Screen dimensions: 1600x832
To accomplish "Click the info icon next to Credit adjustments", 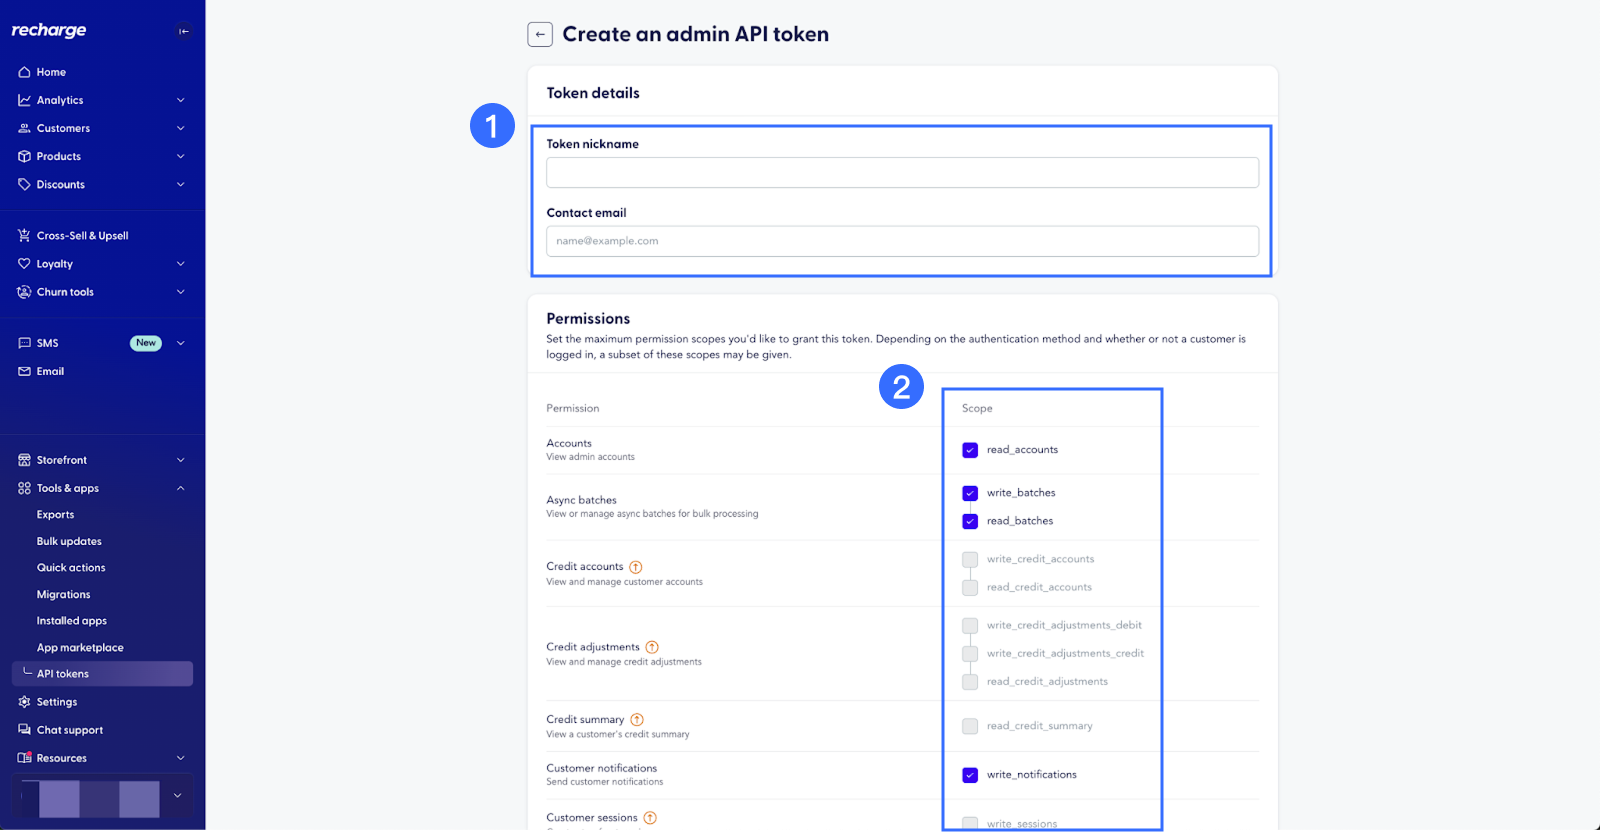I will [x=652, y=647].
